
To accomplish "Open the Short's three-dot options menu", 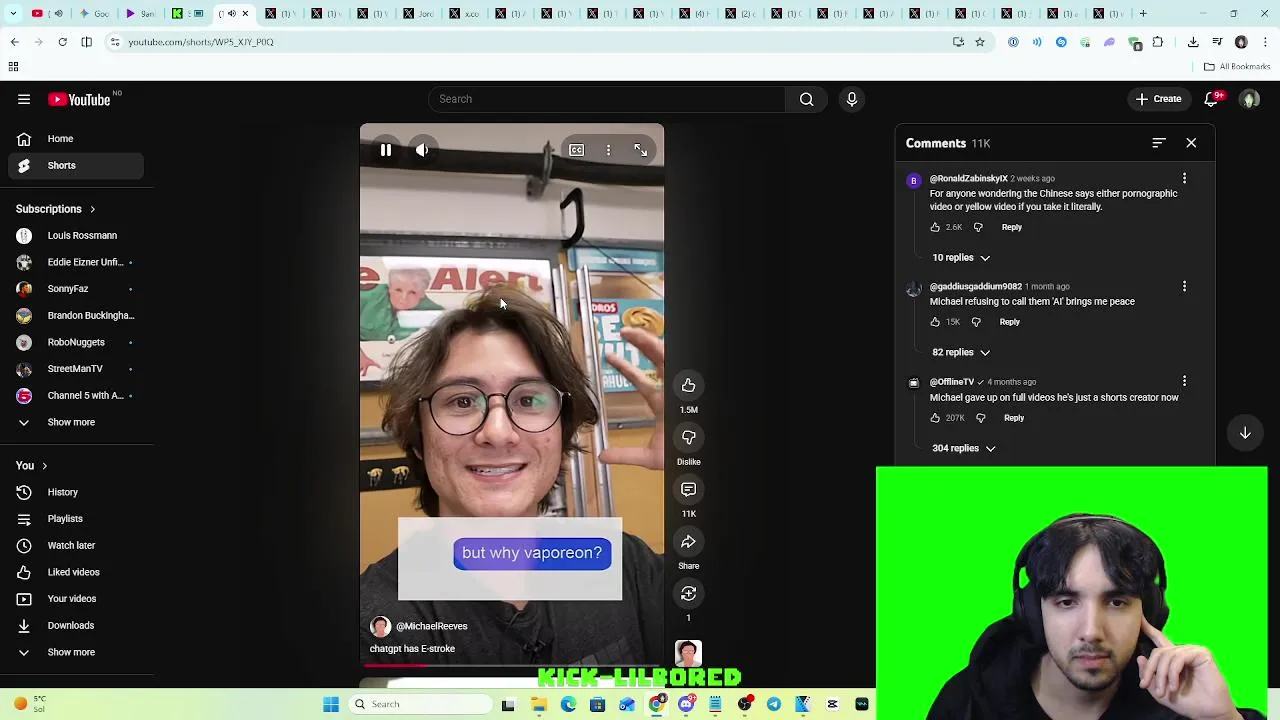I will [x=608, y=150].
